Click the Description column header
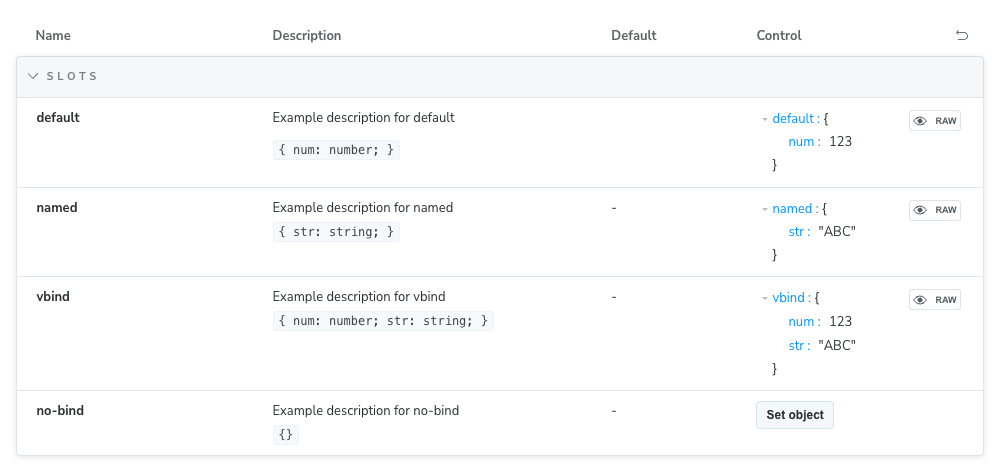1000x472 pixels. coord(307,36)
